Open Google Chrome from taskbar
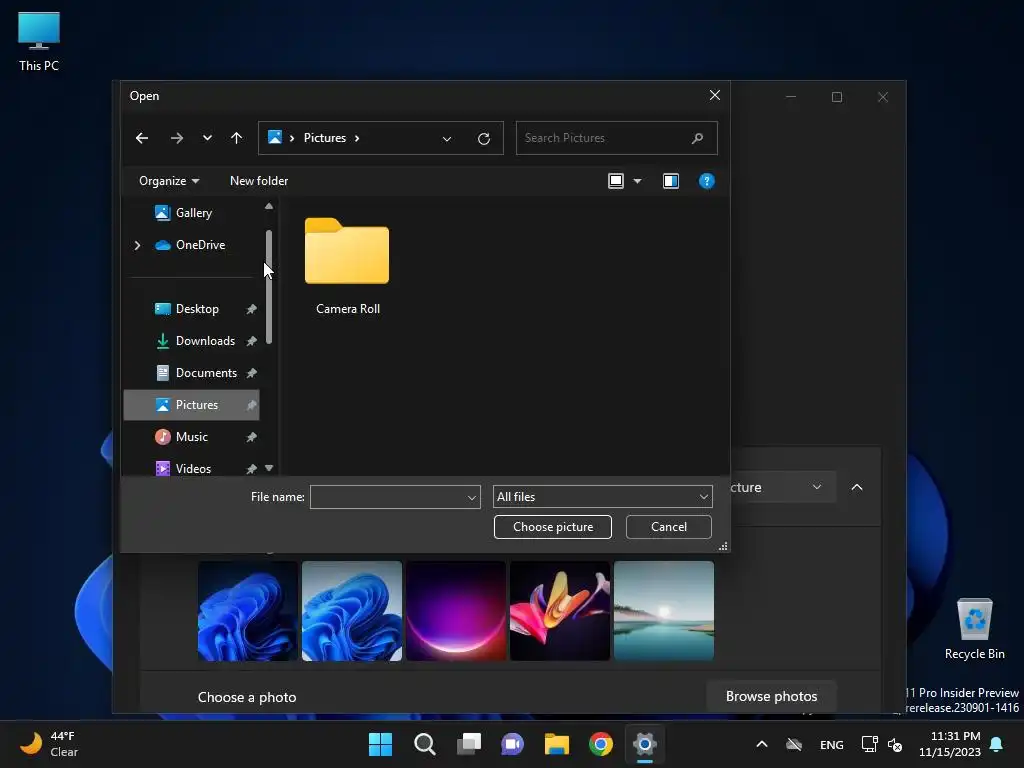The image size is (1024, 768). coord(601,744)
